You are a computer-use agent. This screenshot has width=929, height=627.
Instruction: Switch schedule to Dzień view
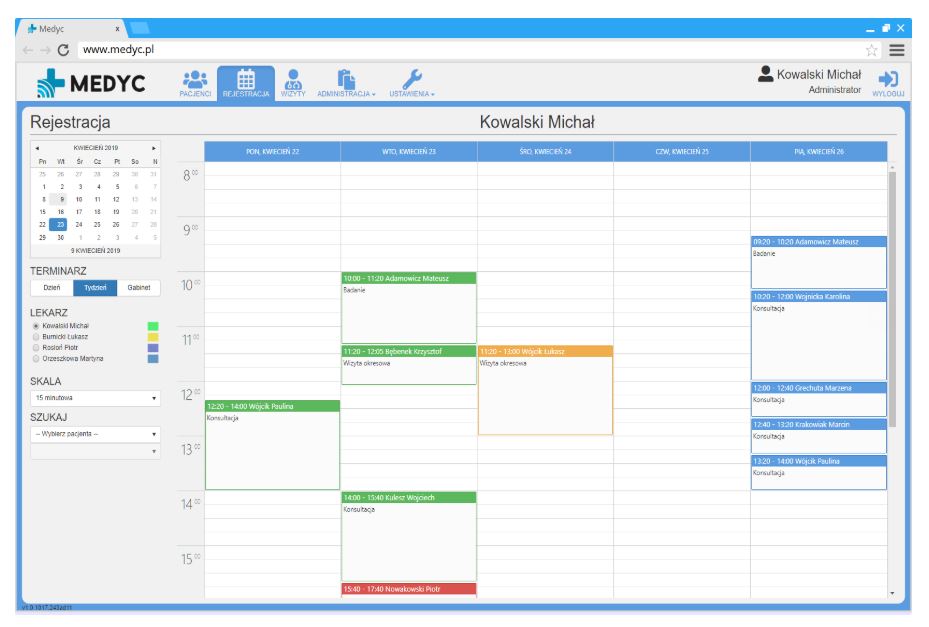(52, 287)
